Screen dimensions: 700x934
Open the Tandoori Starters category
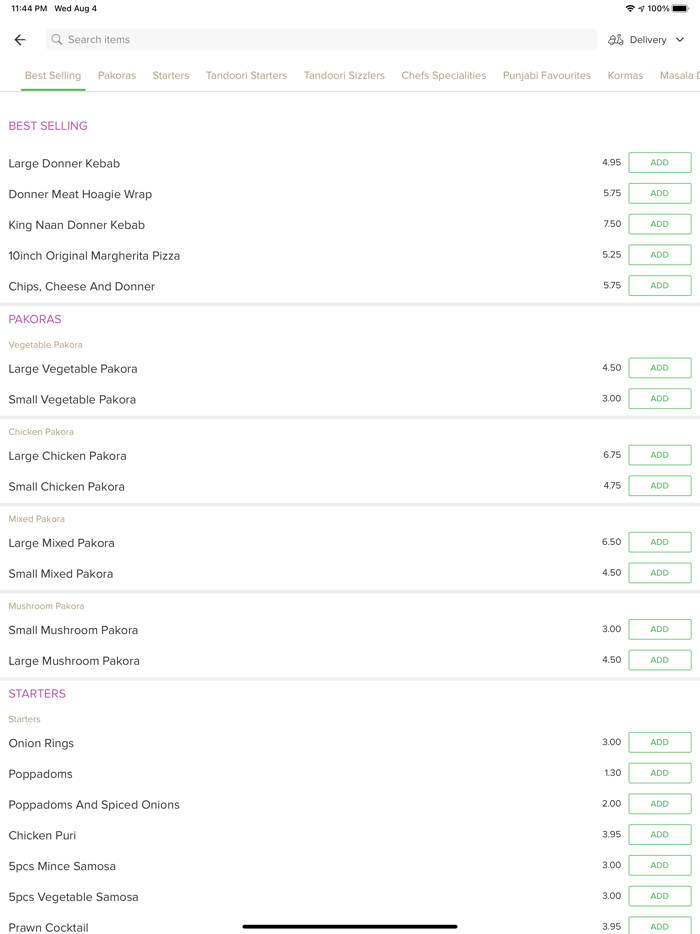pos(246,75)
